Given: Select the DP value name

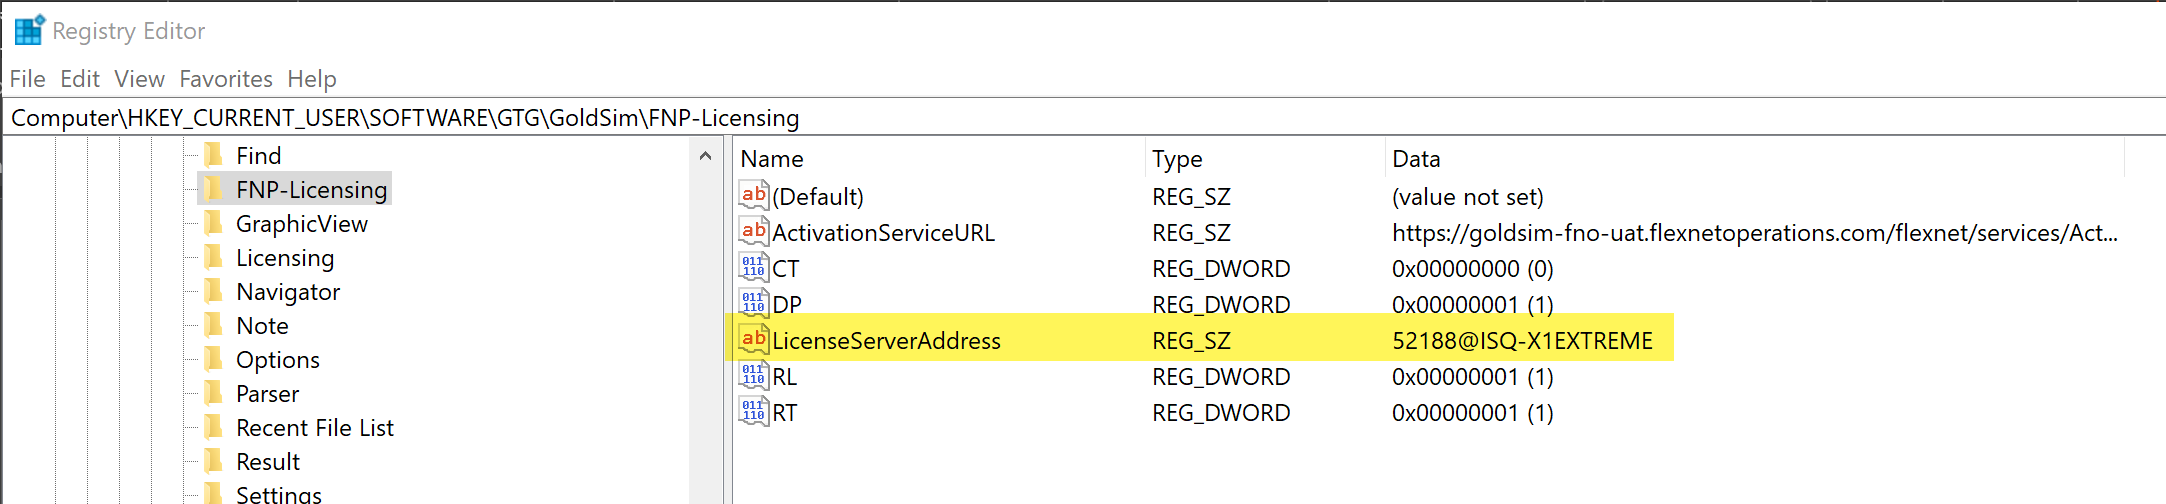Looking at the screenshot, I should [x=787, y=305].
